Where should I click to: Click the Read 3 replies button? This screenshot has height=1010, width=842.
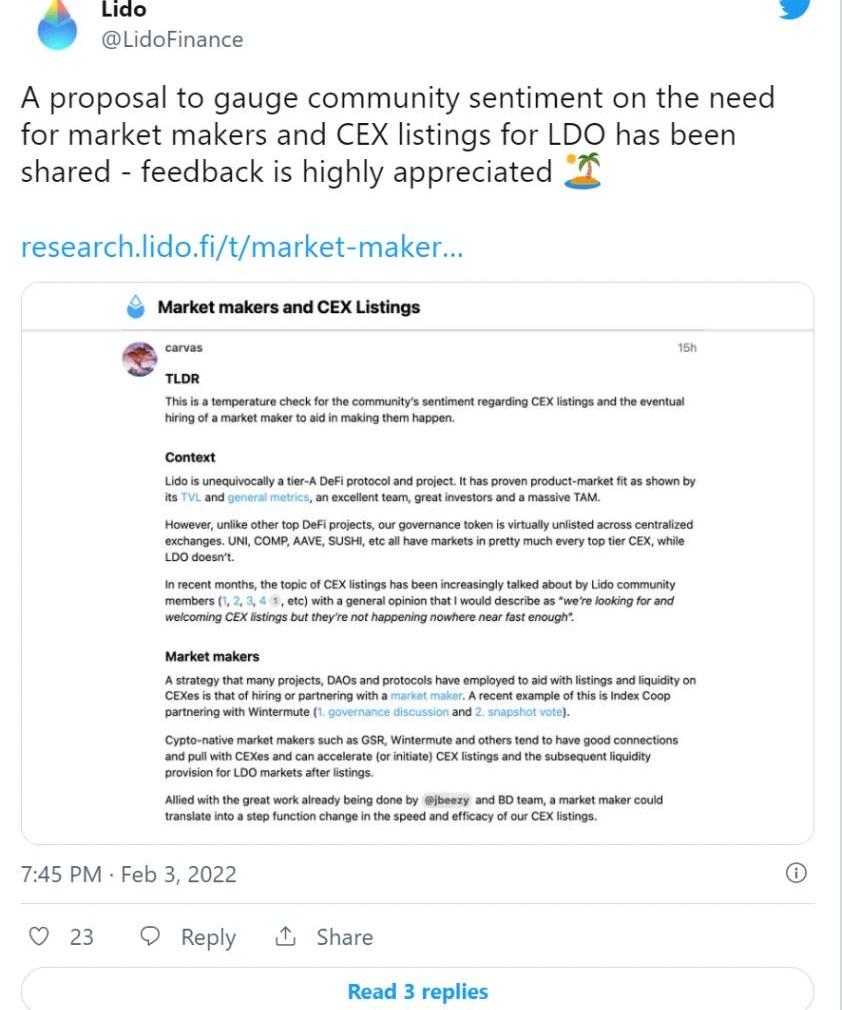point(417,992)
